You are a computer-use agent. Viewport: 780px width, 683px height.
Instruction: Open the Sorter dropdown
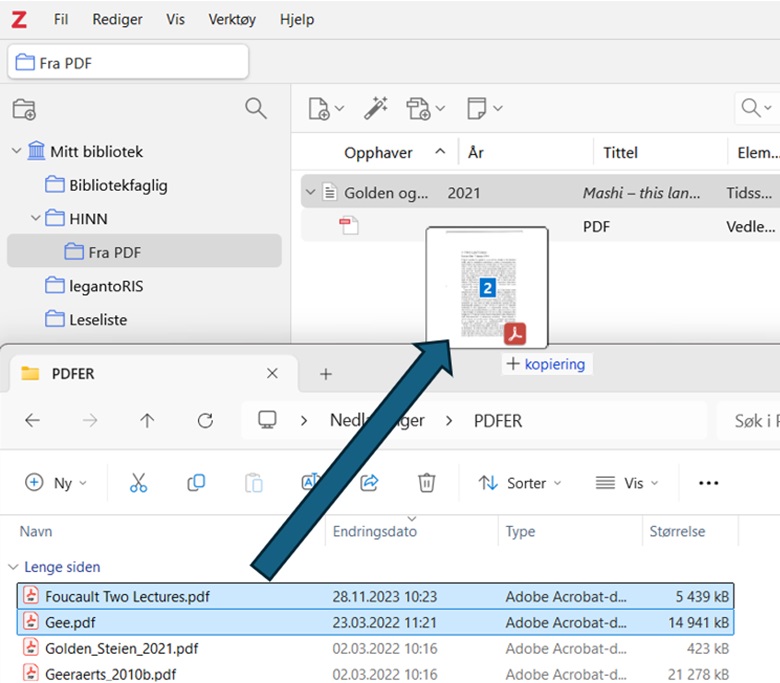[520, 483]
